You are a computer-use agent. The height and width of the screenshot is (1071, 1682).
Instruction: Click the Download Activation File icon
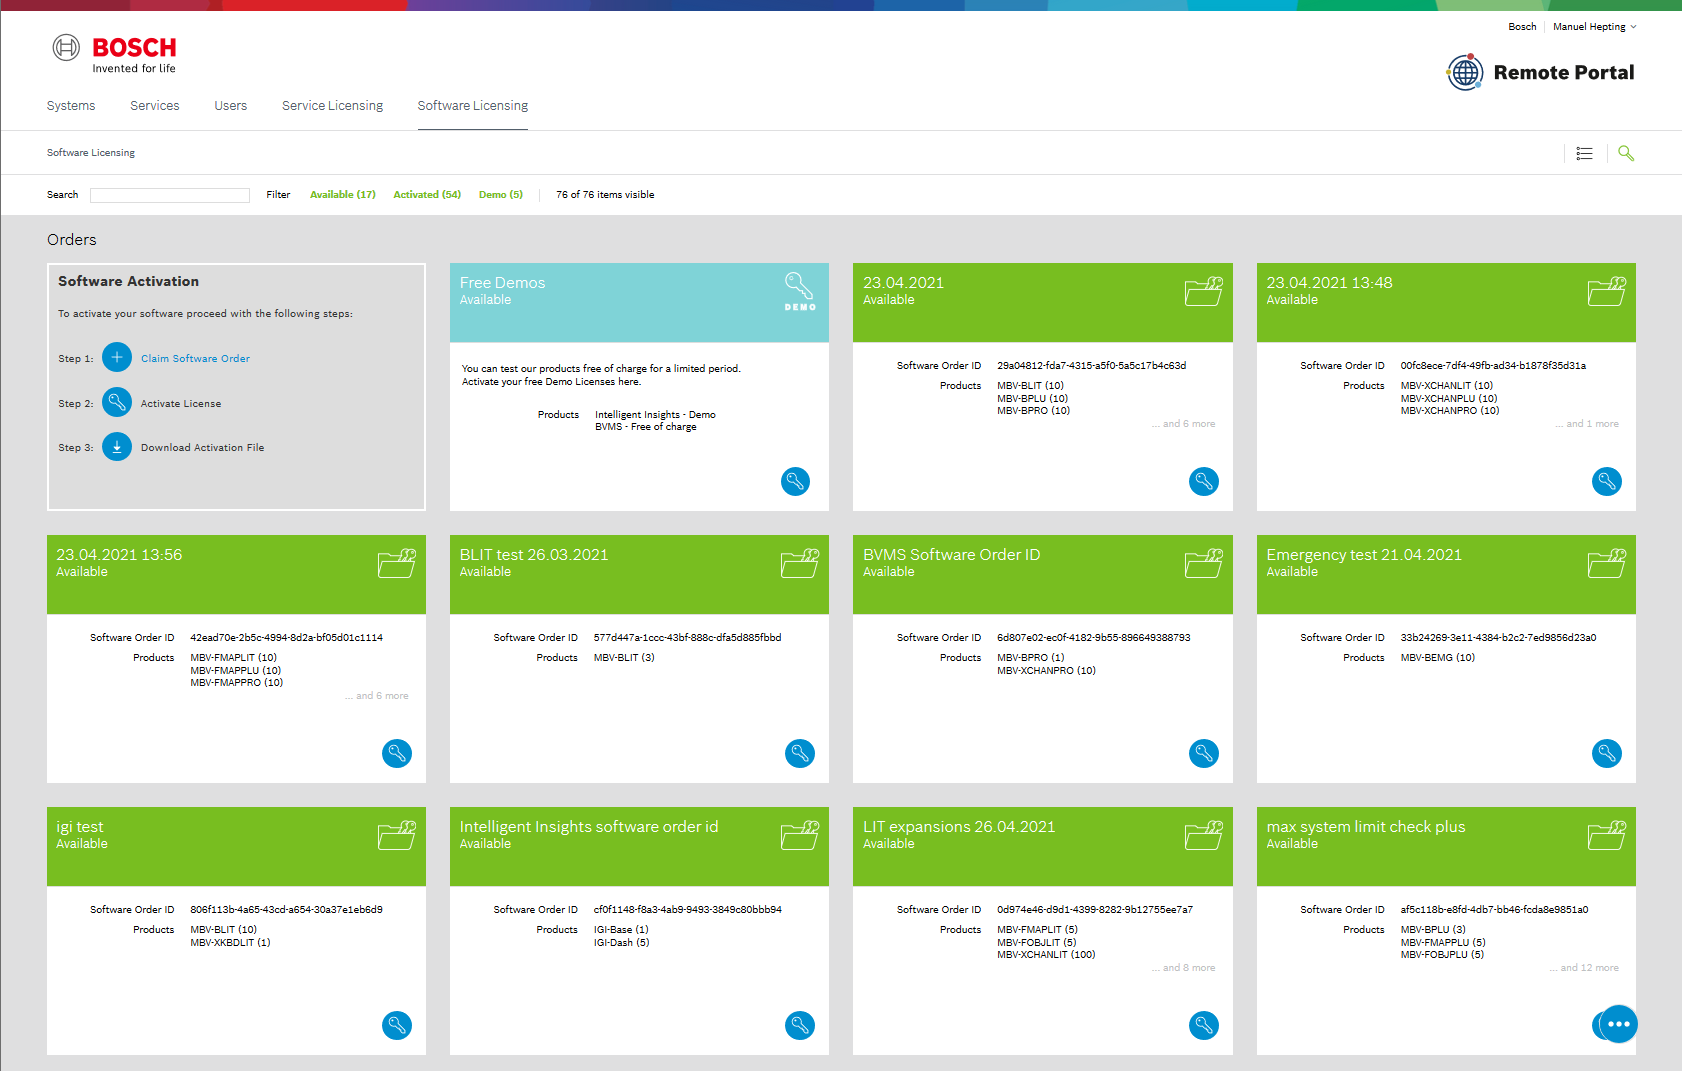pos(117,447)
